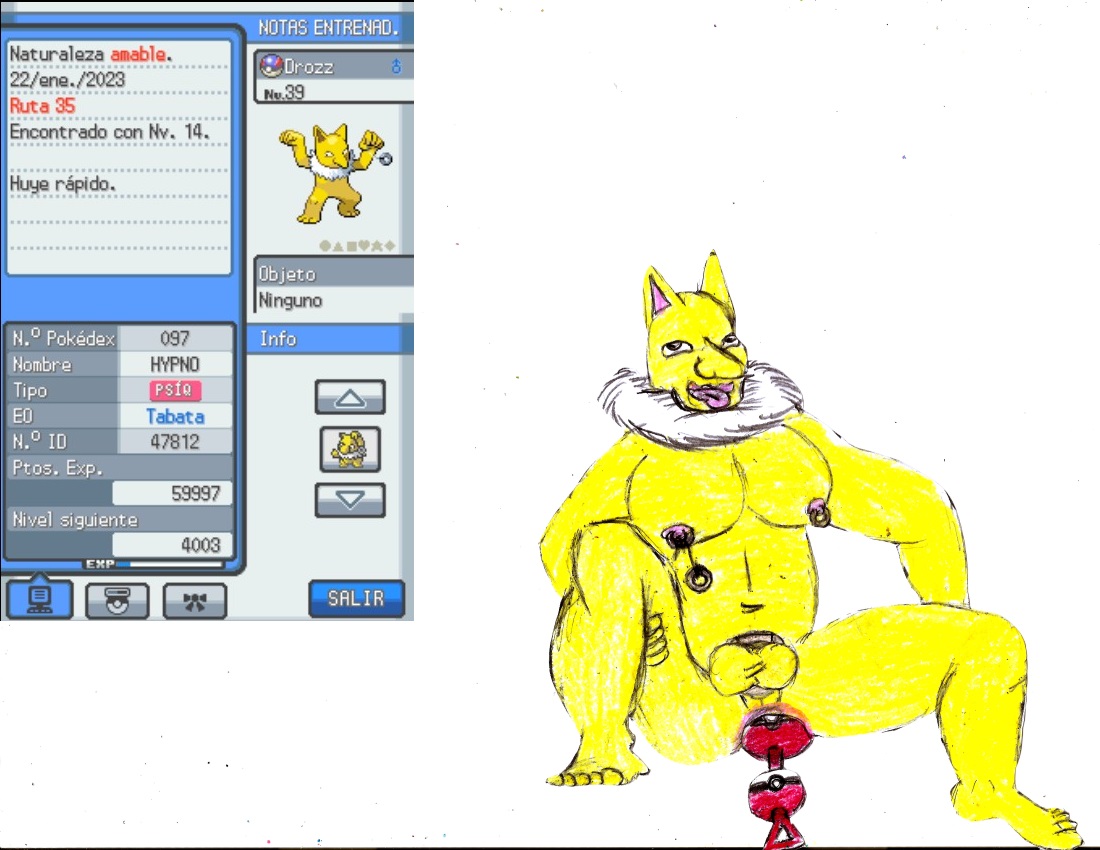This screenshot has width=1100, height=850.
Task: Go to next Pokémon with down arrow
Action: tap(350, 500)
